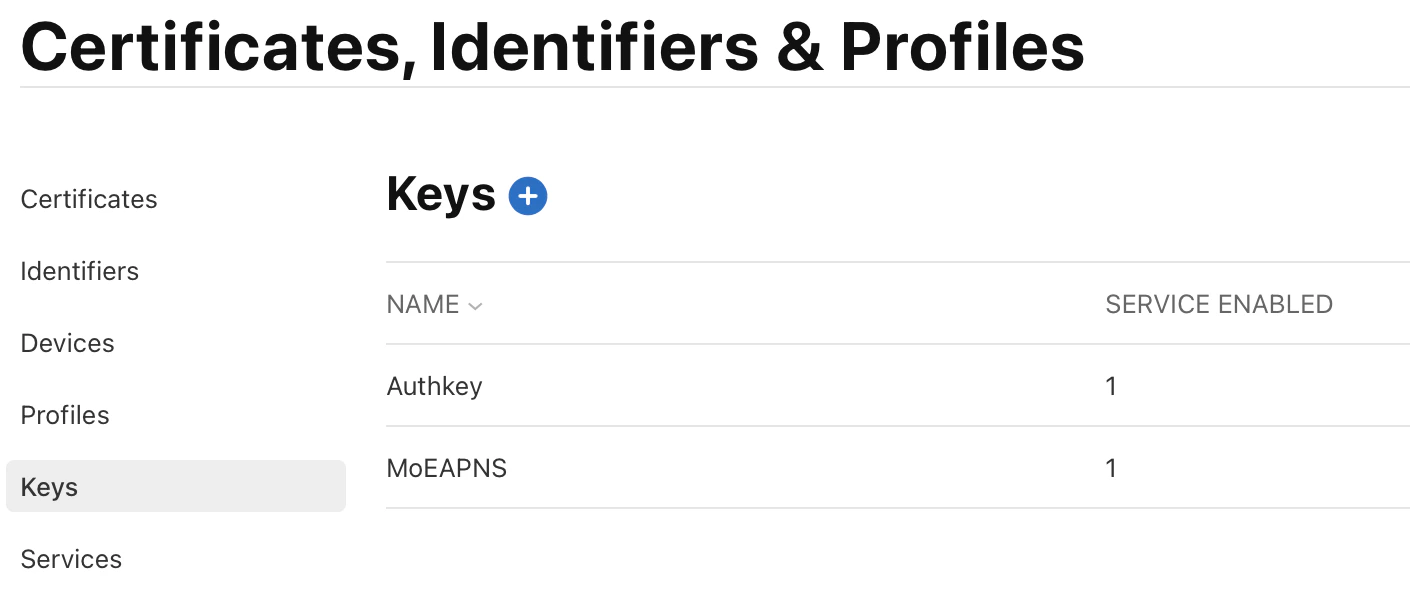The height and width of the screenshot is (610, 1410).
Task: Open the Services section
Action: click(71, 559)
